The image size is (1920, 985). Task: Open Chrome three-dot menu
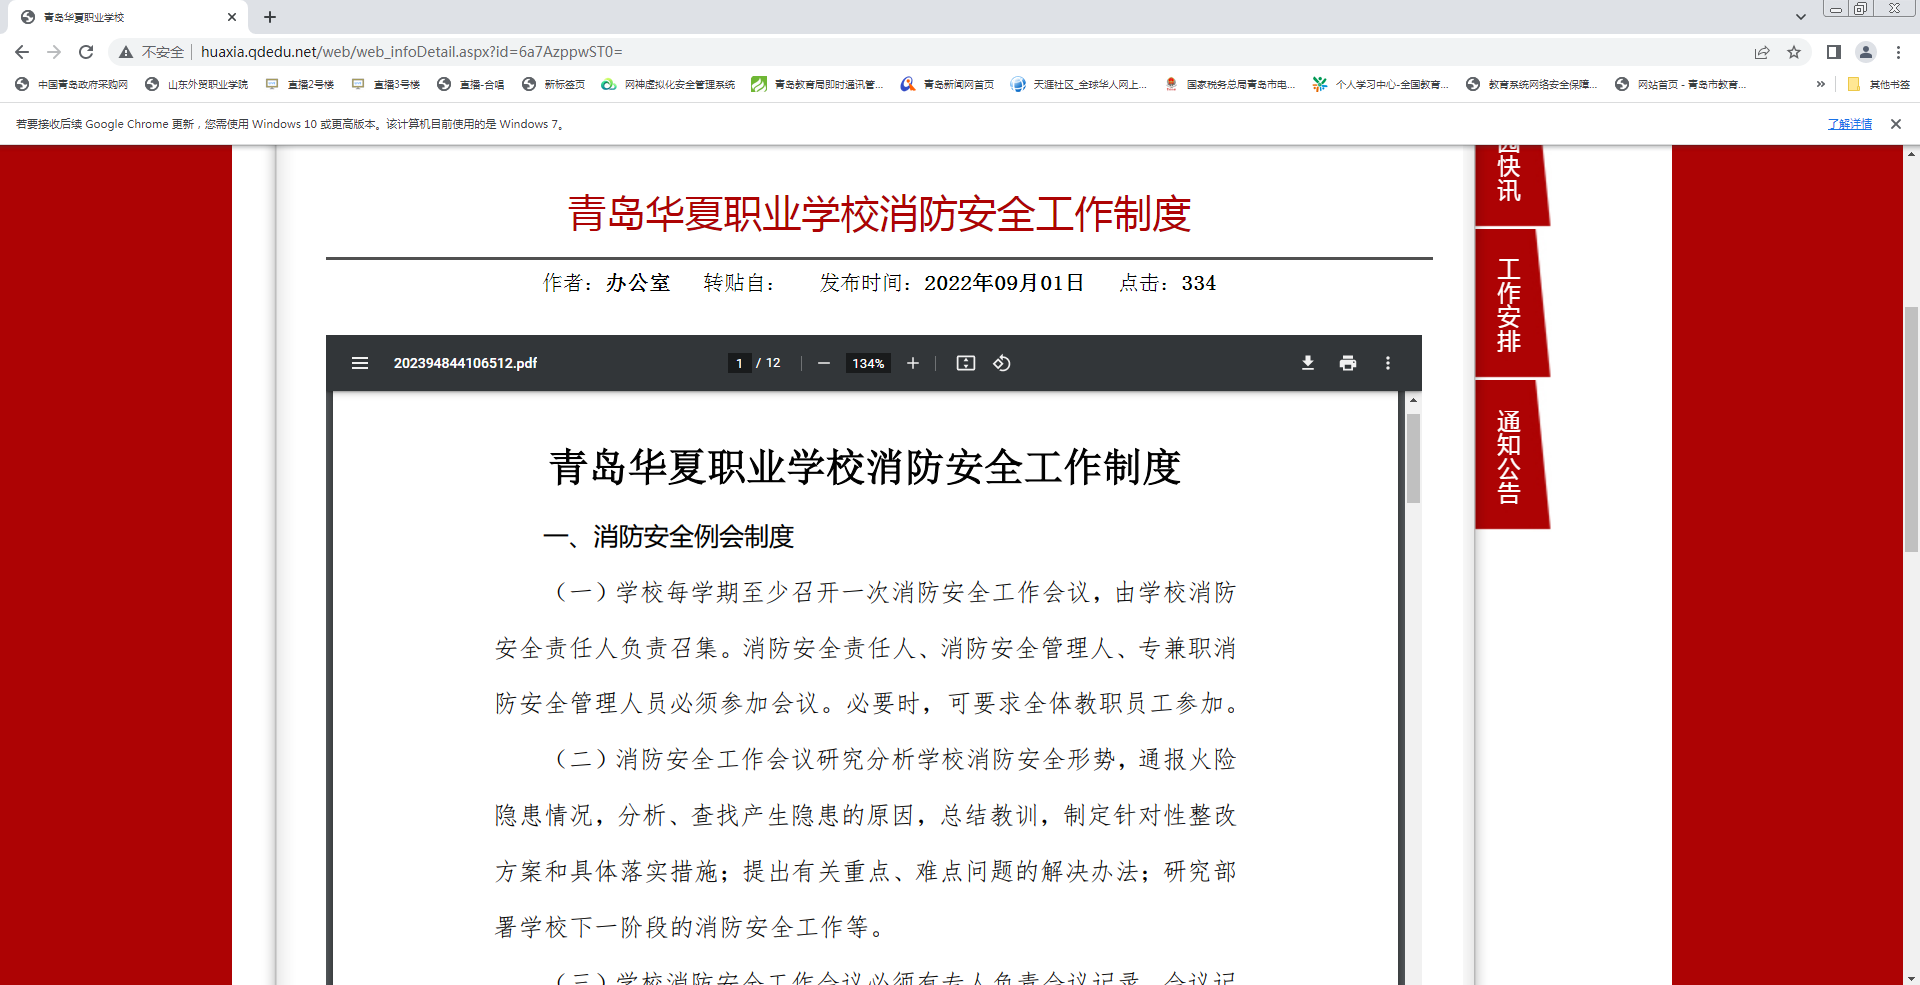tap(1898, 52)
